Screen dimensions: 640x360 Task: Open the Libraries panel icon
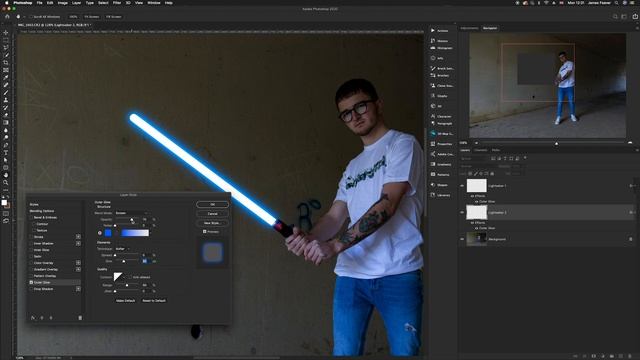433,195
